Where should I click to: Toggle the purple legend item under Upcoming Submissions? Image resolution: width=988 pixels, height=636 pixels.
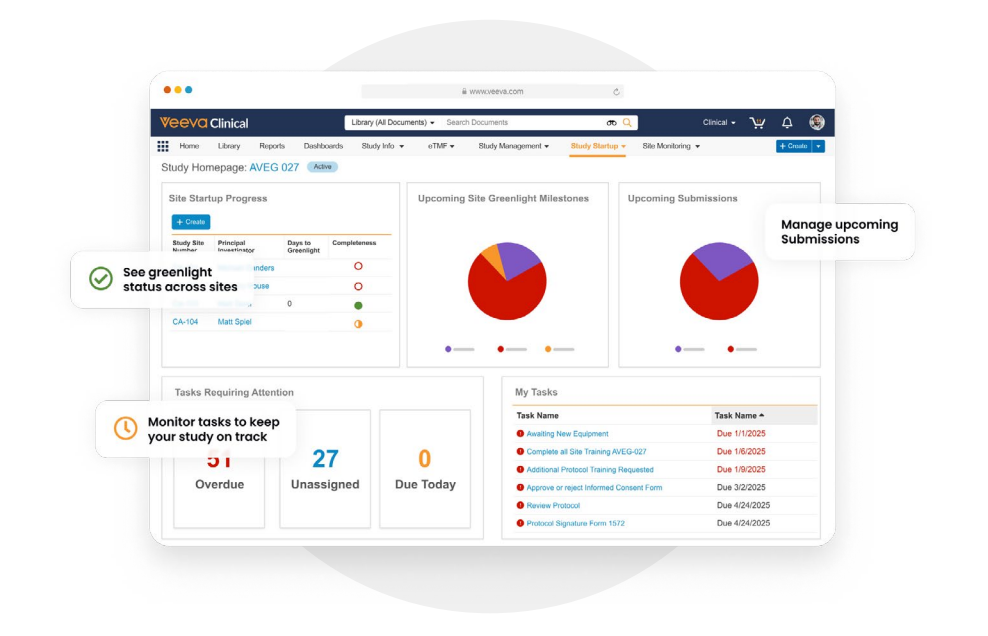tap(679, 349)
